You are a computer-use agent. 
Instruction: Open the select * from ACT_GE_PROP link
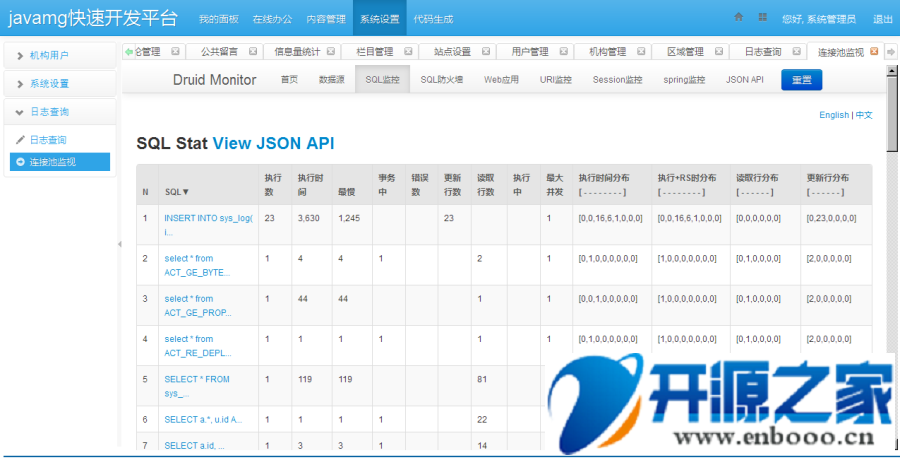point(198,306)
